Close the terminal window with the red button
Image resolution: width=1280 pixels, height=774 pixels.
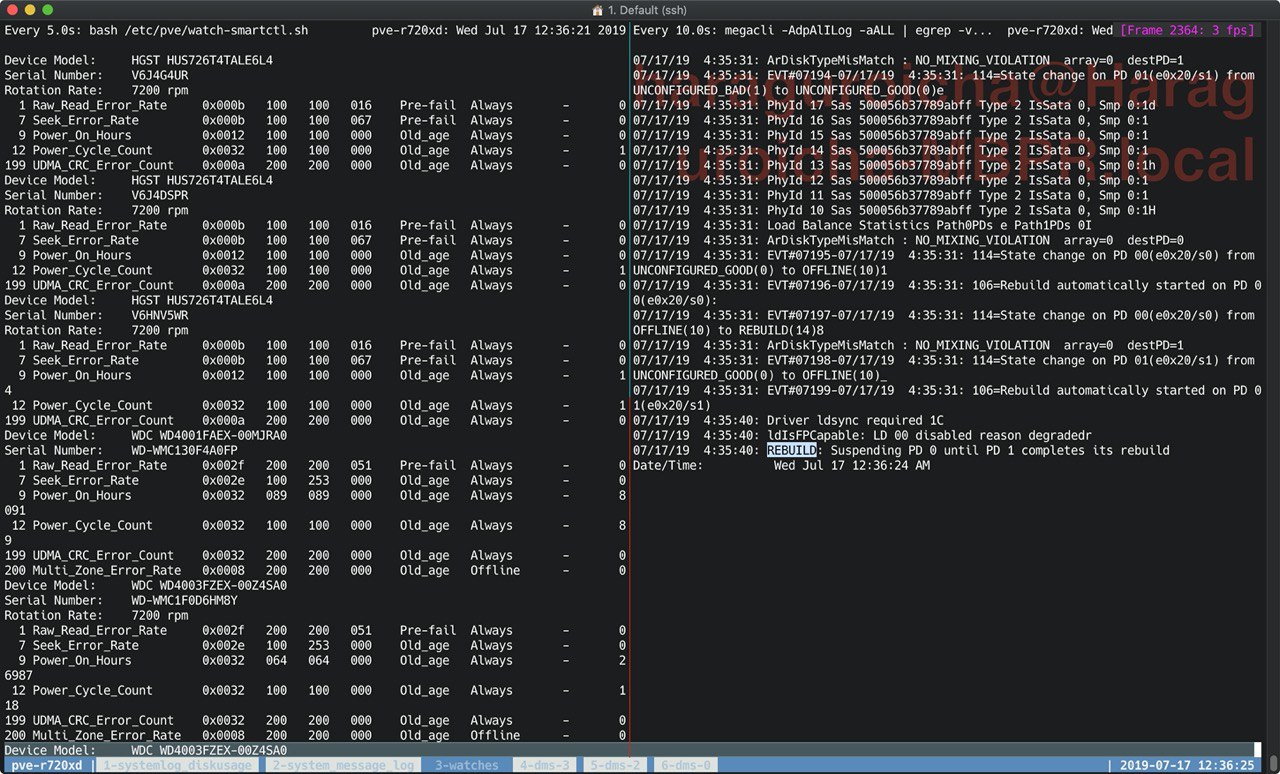12,10
